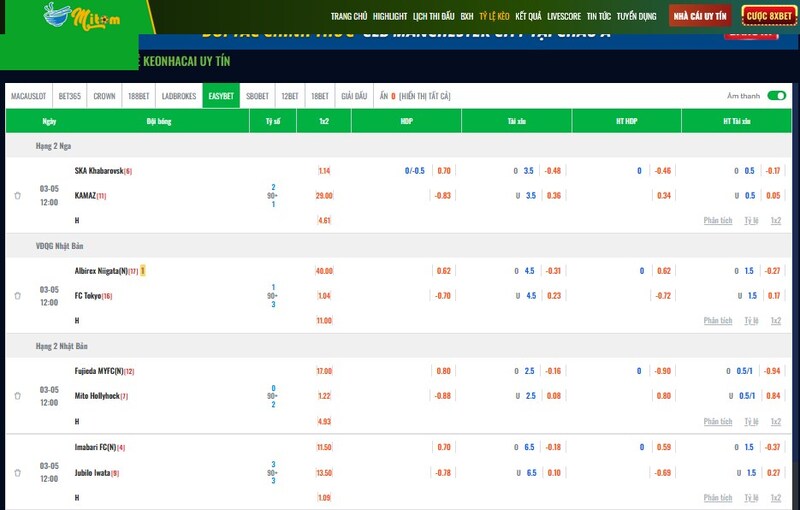Go to Lịch Thi Đấu page
800x510 pixels.
coord(433,16)
